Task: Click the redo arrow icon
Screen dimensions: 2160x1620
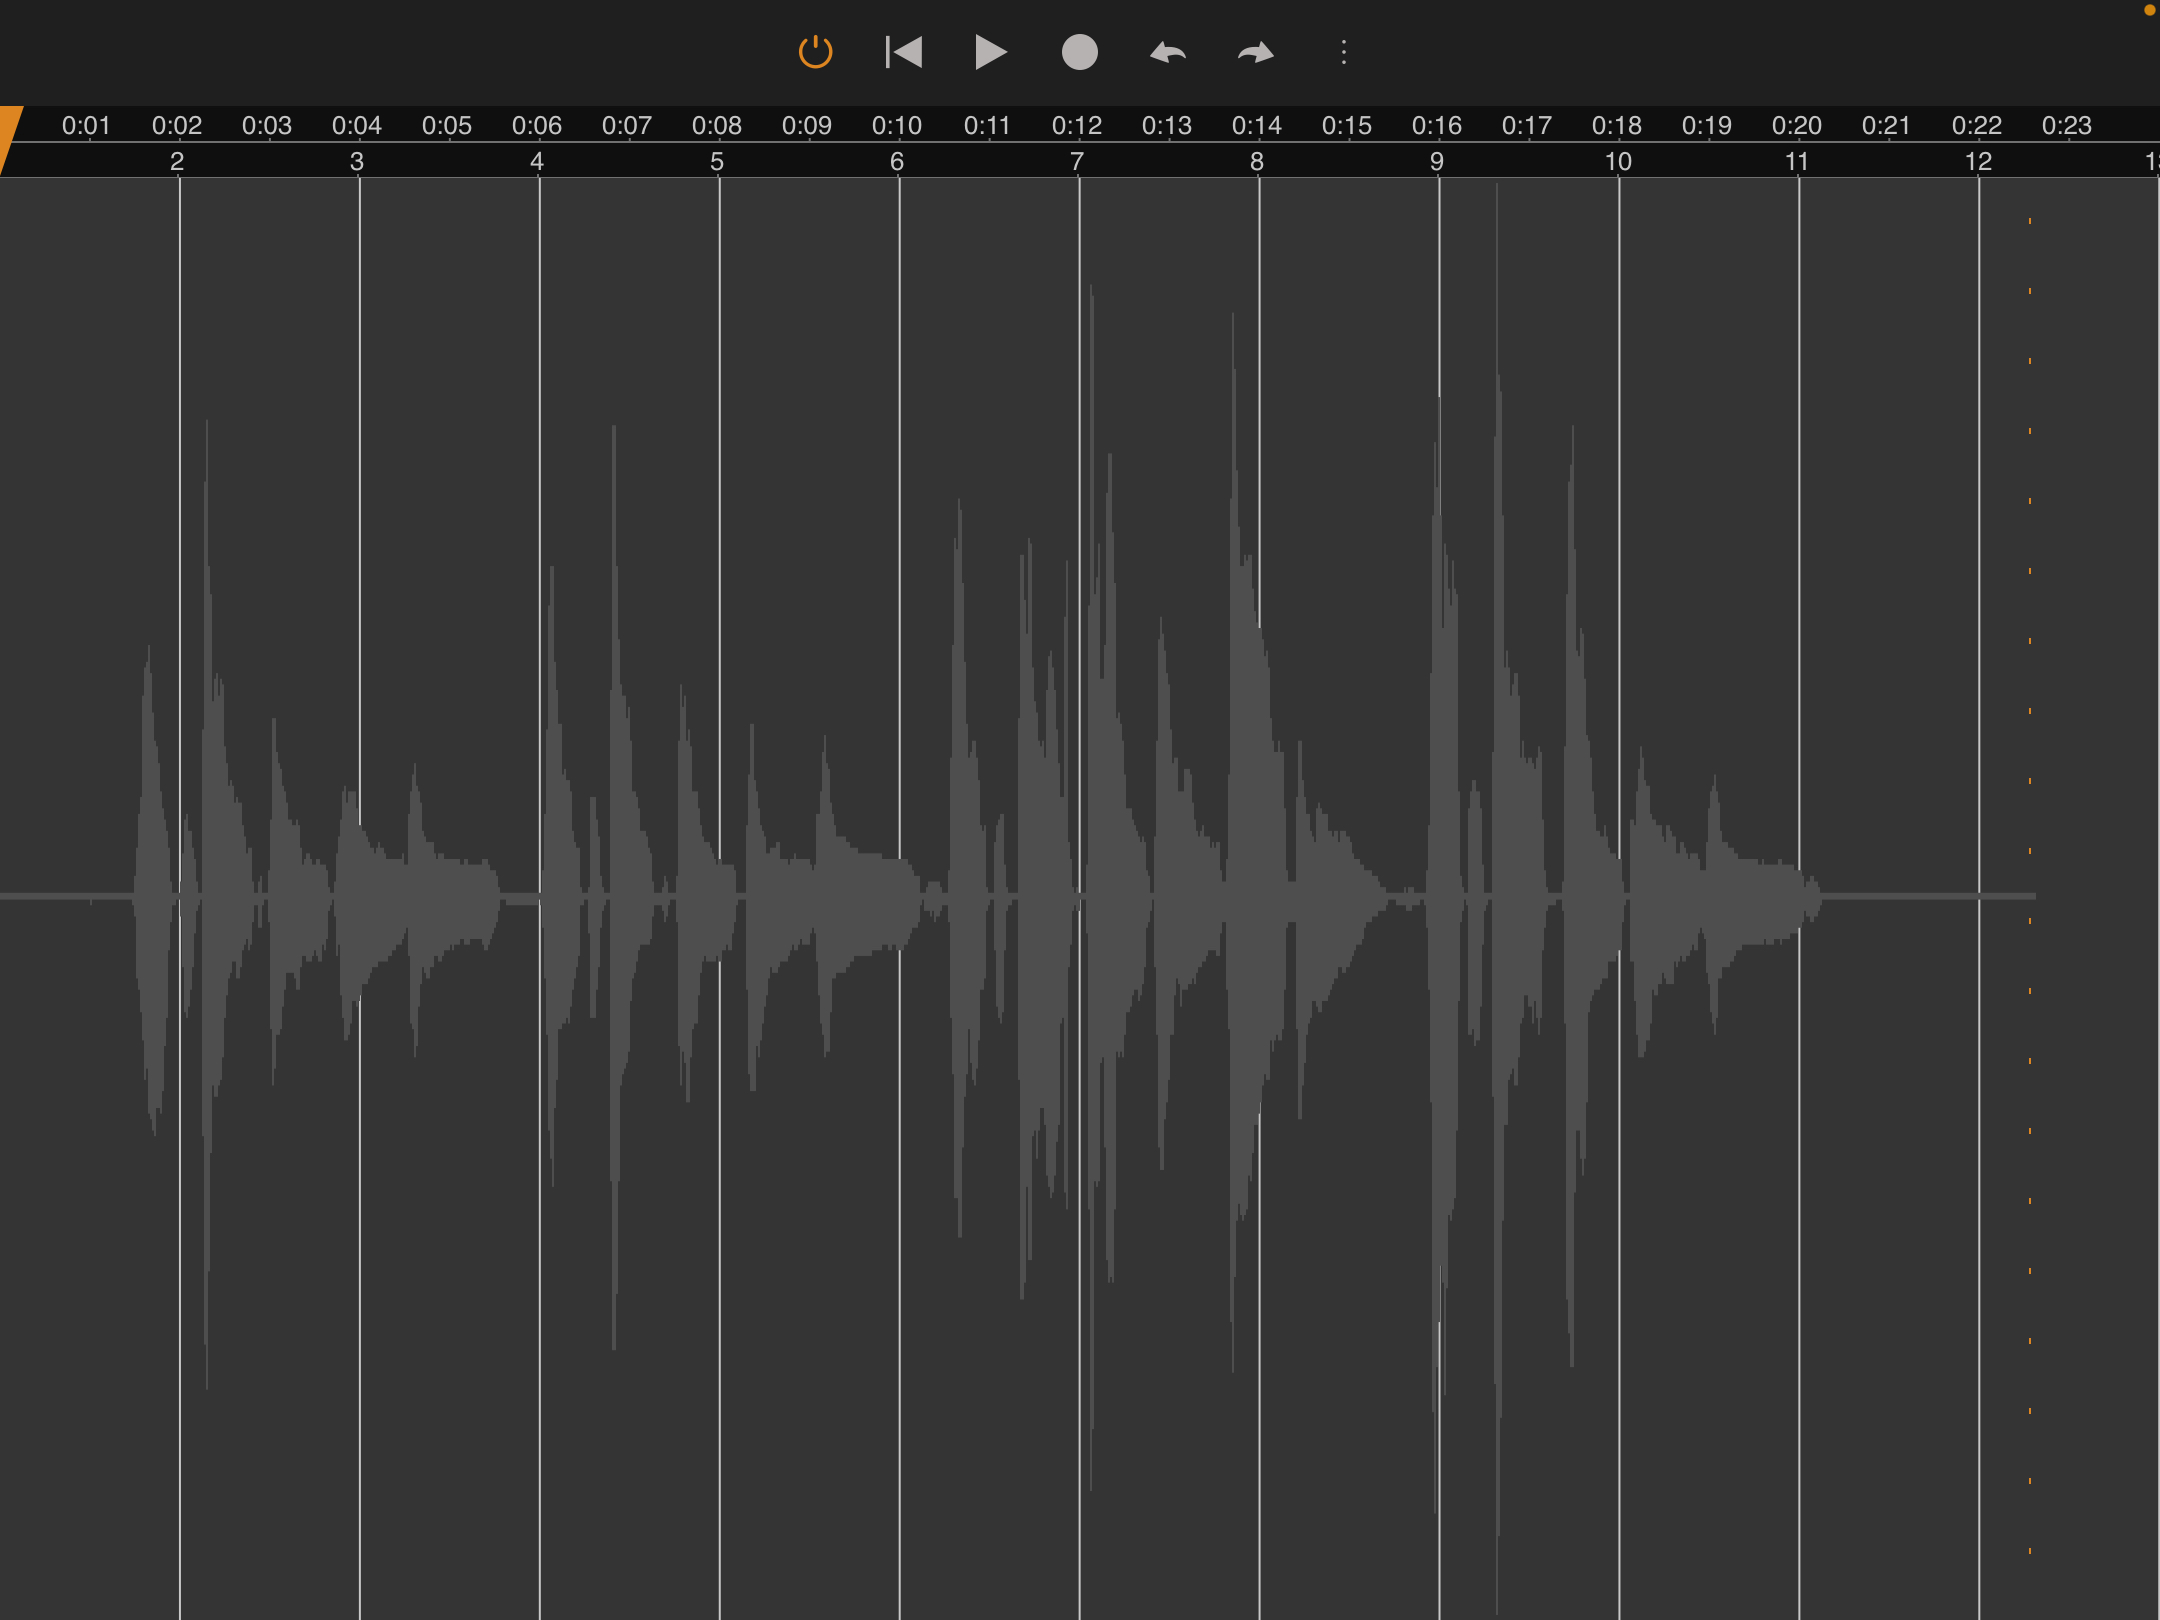Action: coord(1255,52)
